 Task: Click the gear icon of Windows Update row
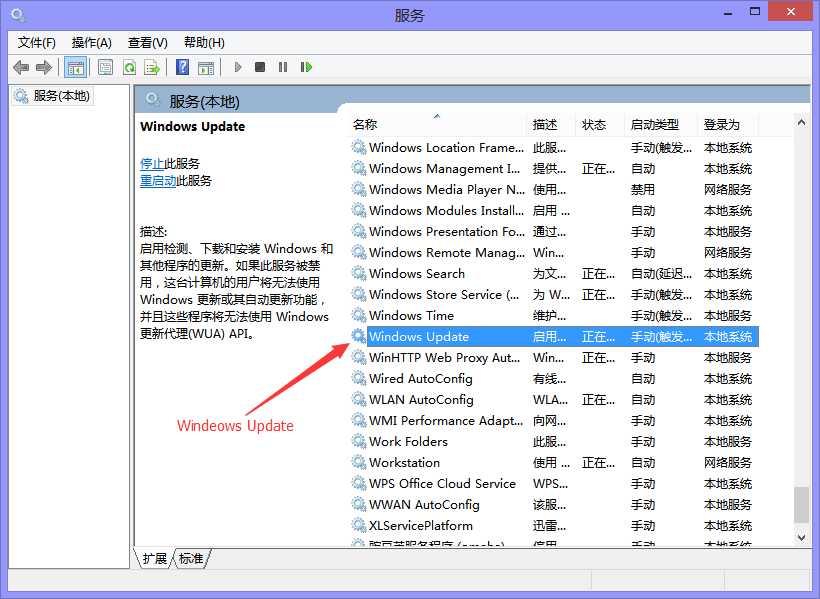pyautogui.click(x=358, y=336)
